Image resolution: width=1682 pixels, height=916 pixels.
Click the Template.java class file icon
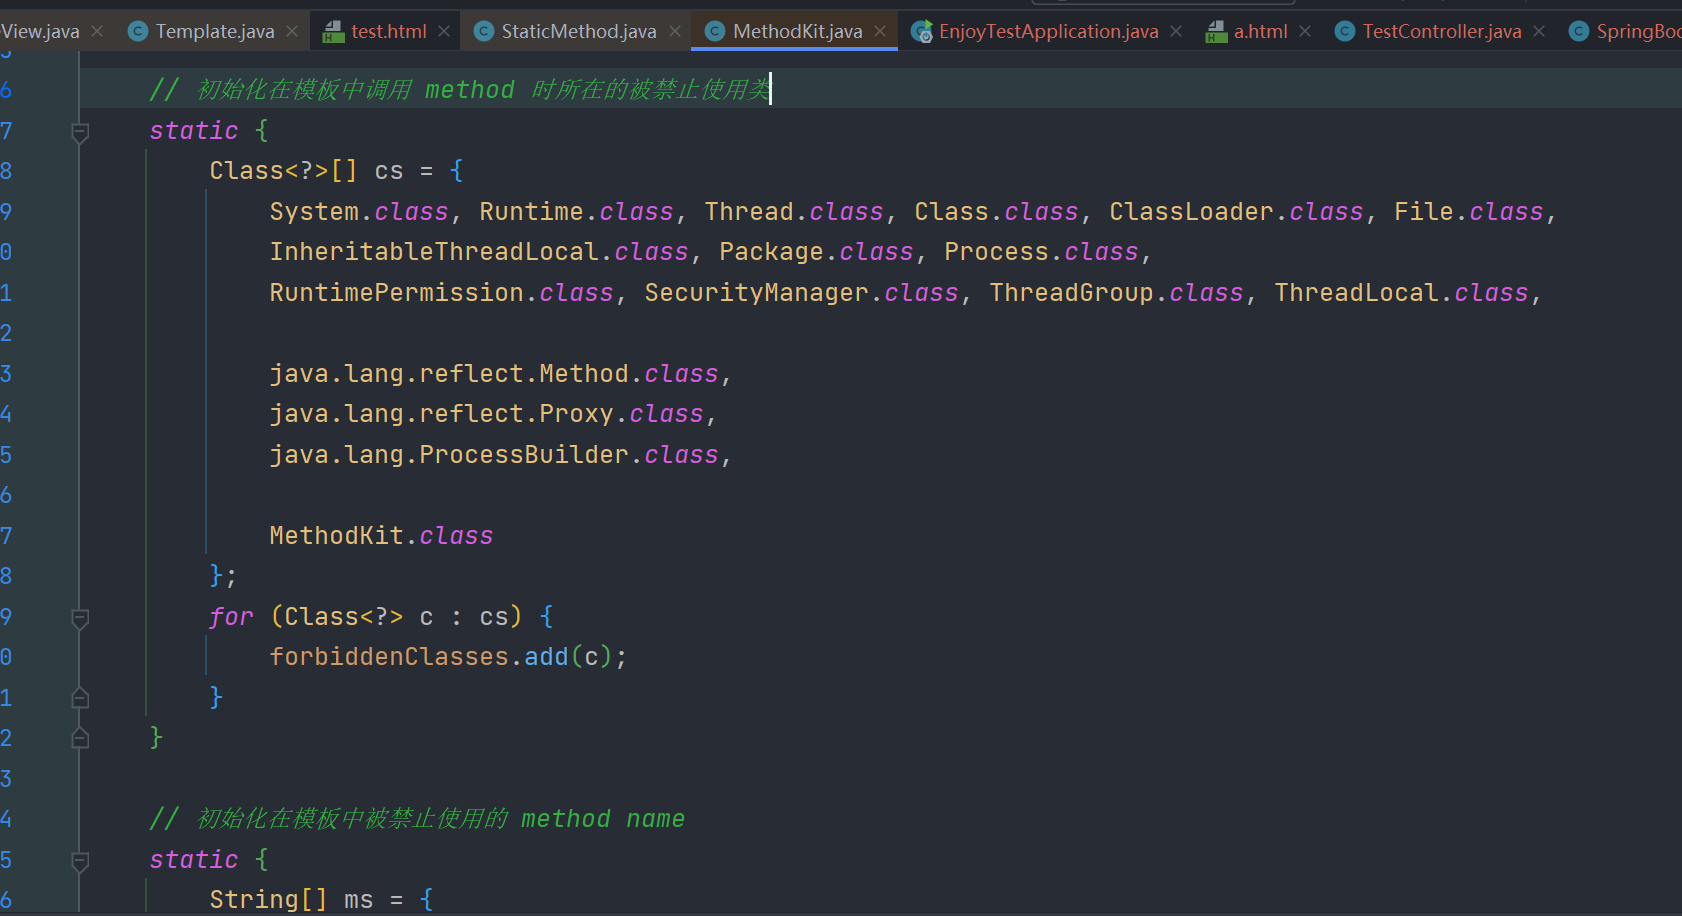click(x=138, y=32)
